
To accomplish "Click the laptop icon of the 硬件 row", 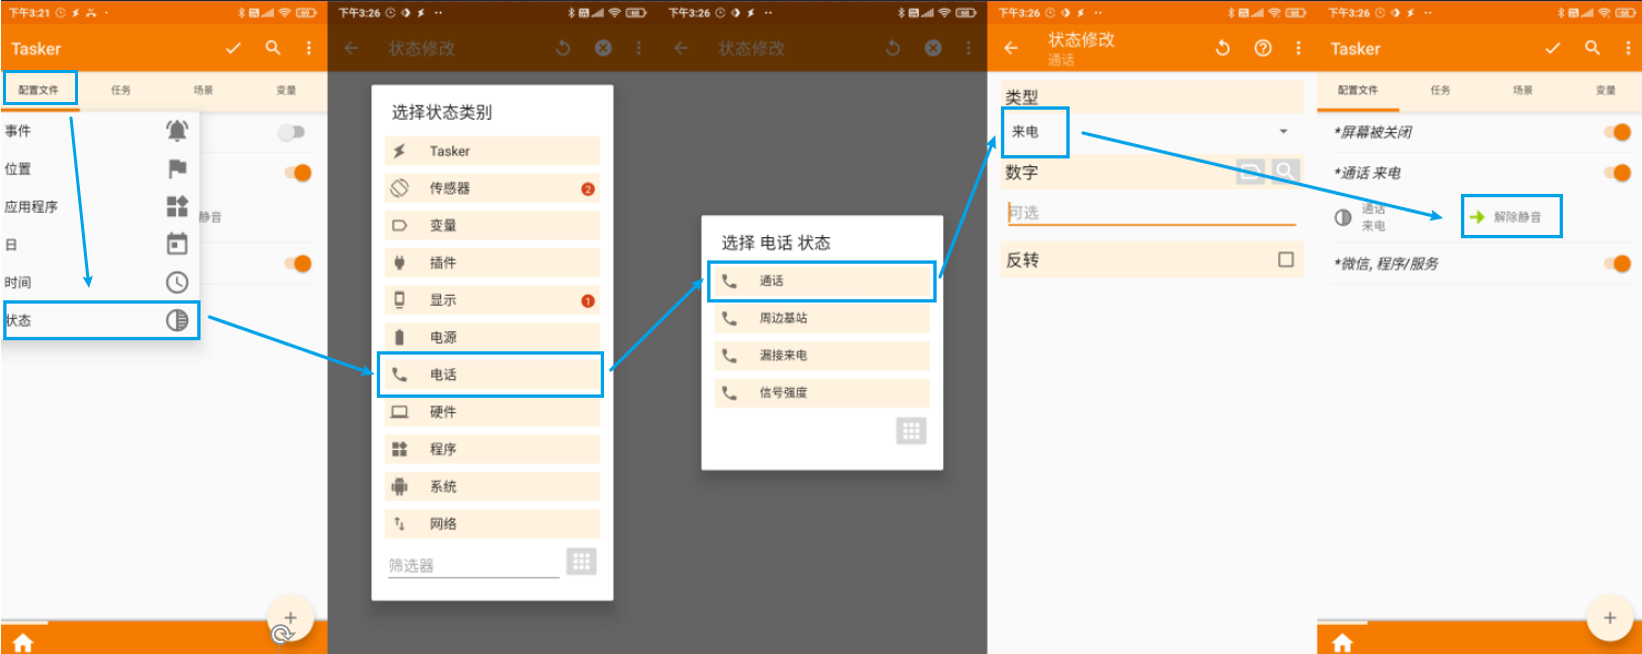I will [x=399, y=412].
